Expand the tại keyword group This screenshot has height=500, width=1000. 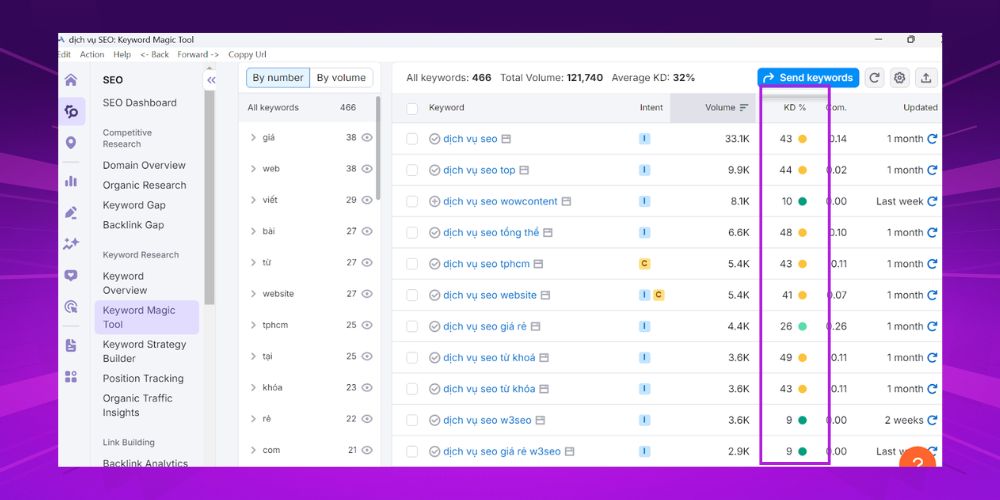(x=253, y=356)
